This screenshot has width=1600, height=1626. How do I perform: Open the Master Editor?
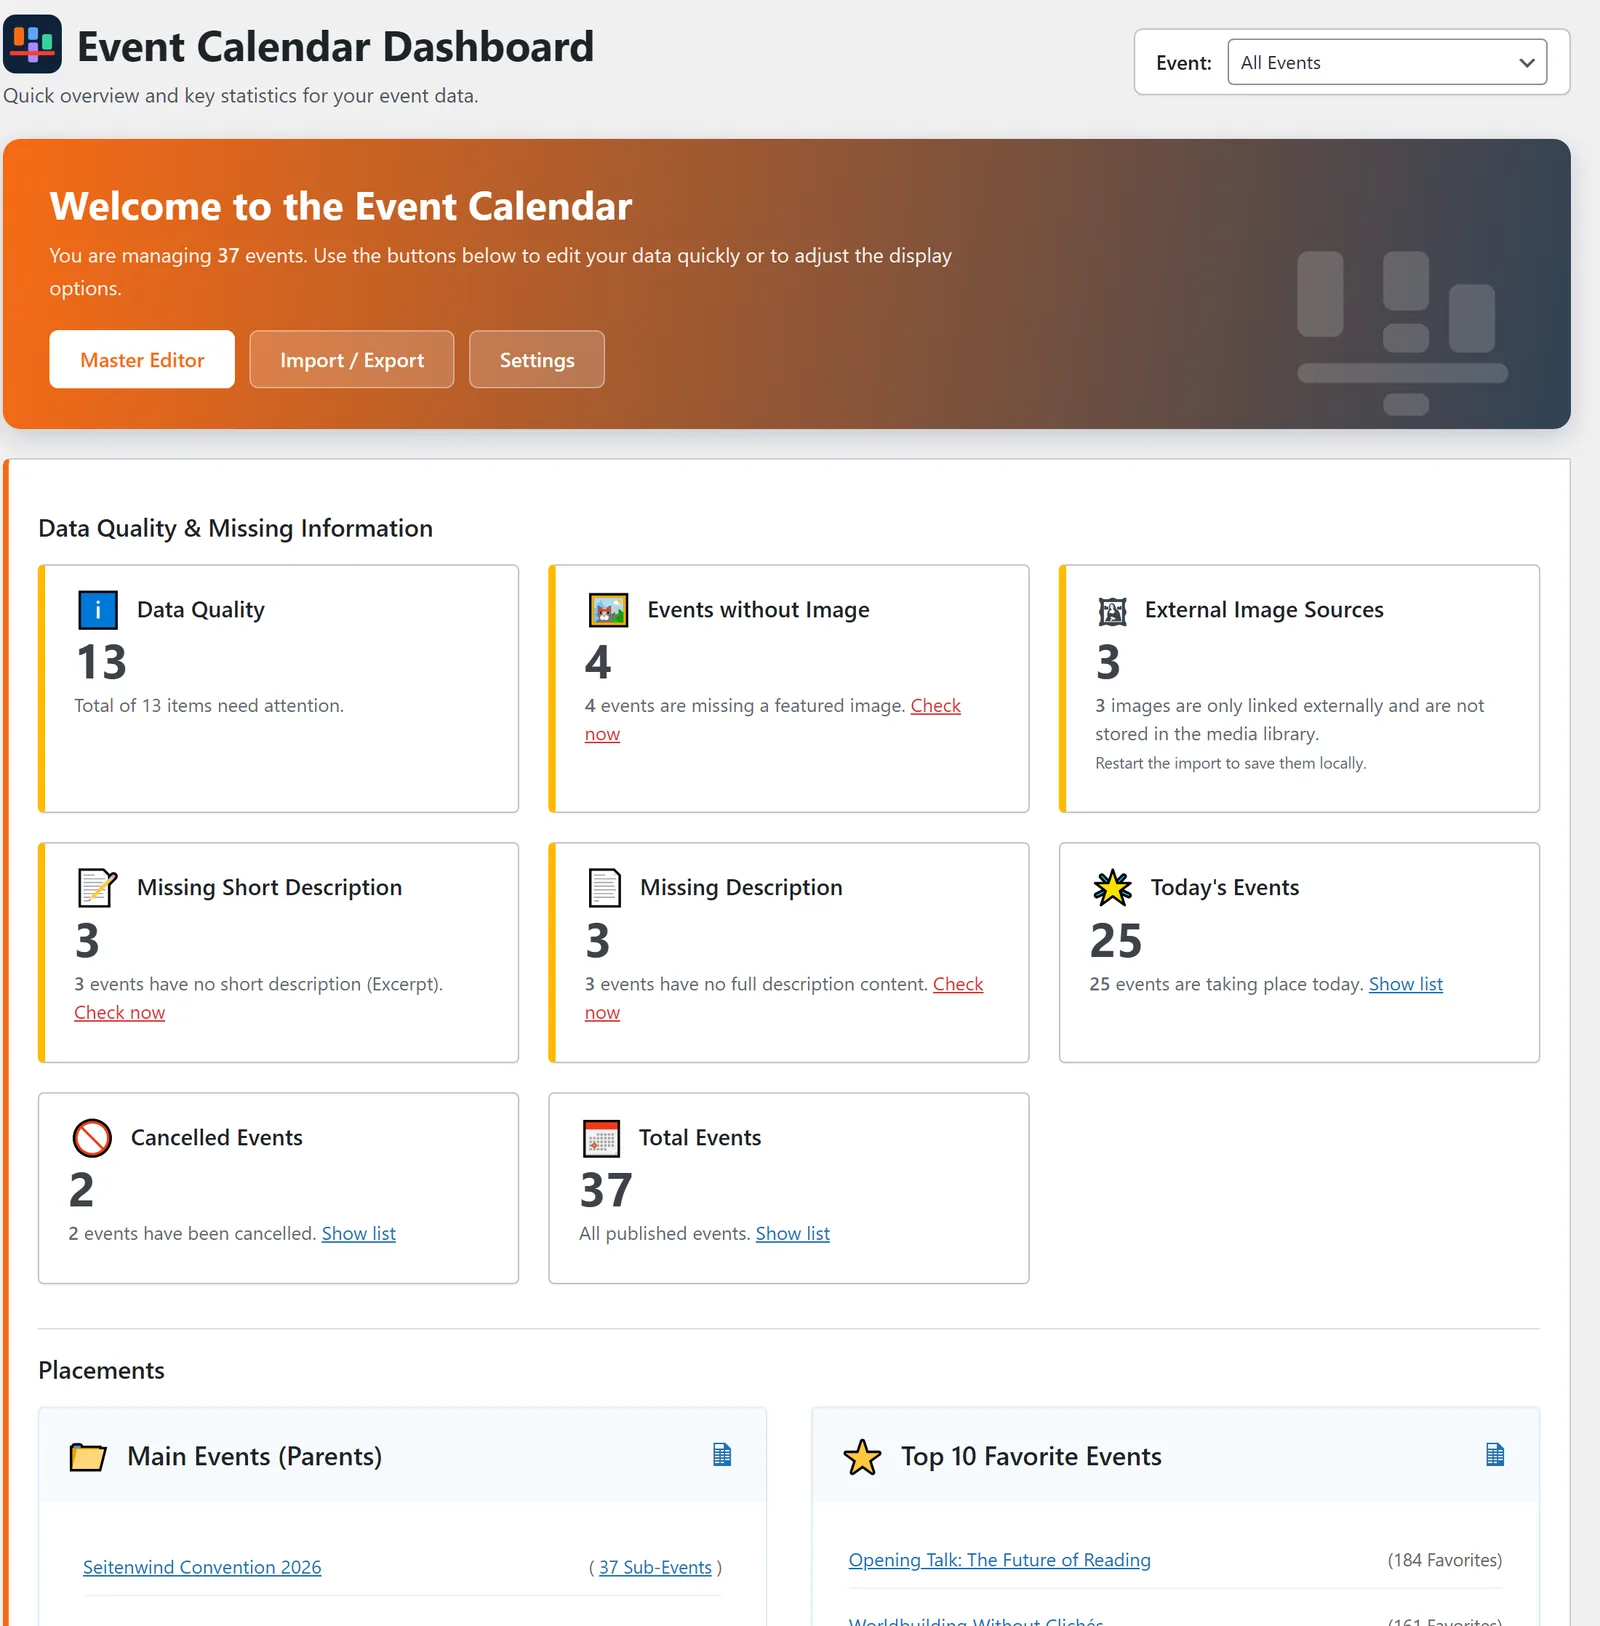(x=142, y=359)
